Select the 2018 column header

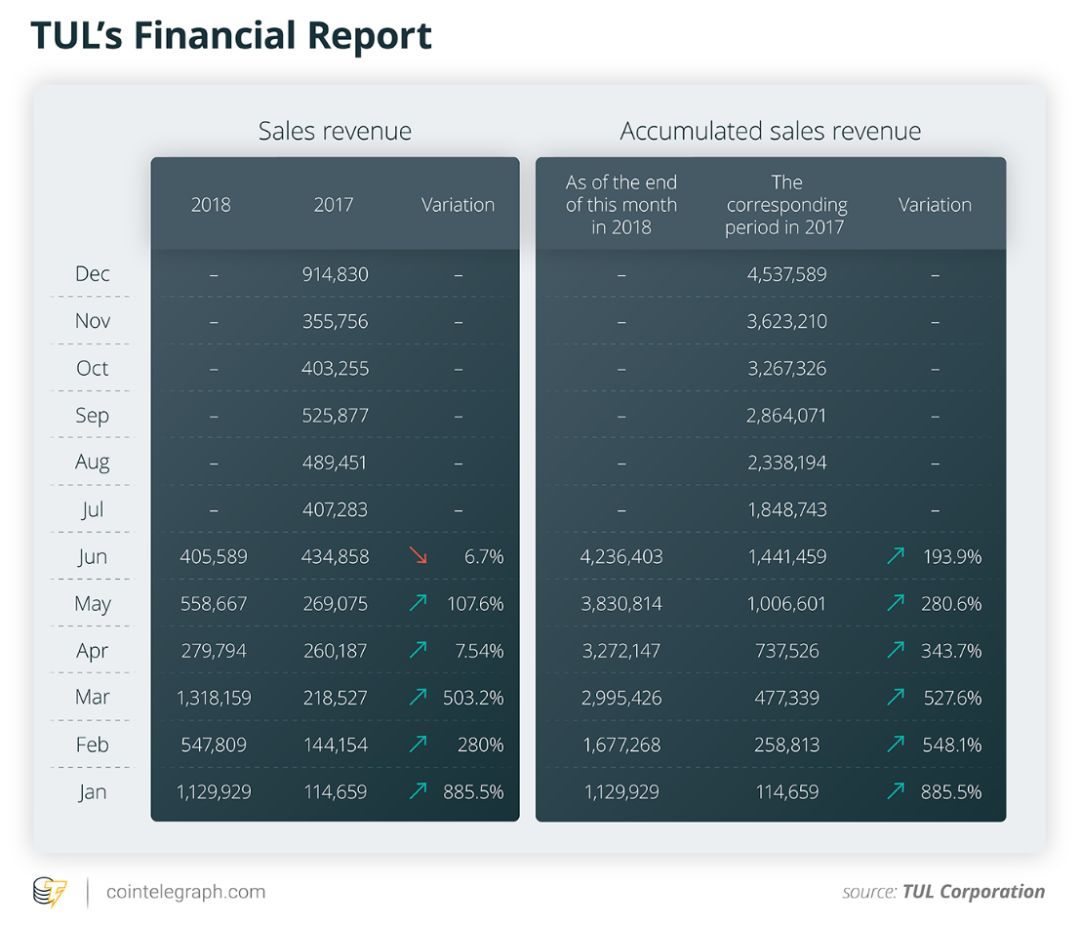pos(211,205)
